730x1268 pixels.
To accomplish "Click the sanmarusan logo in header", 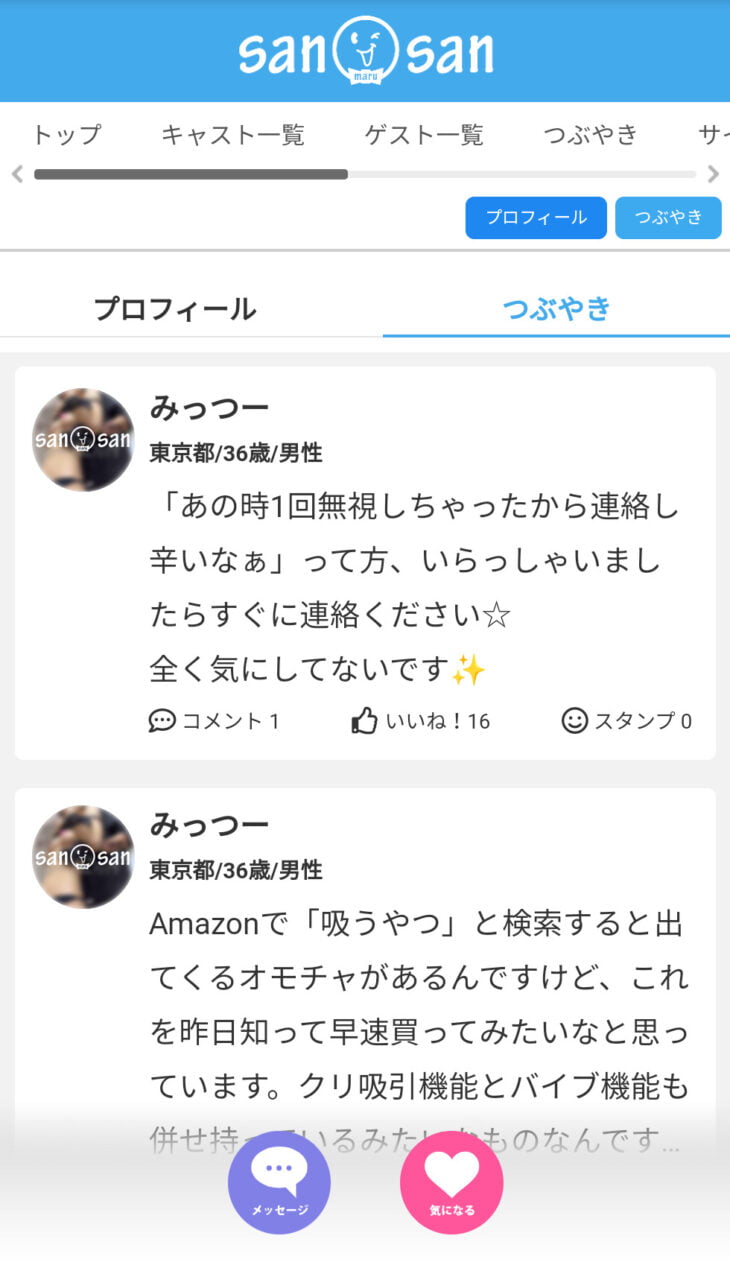I will [365, 51].
